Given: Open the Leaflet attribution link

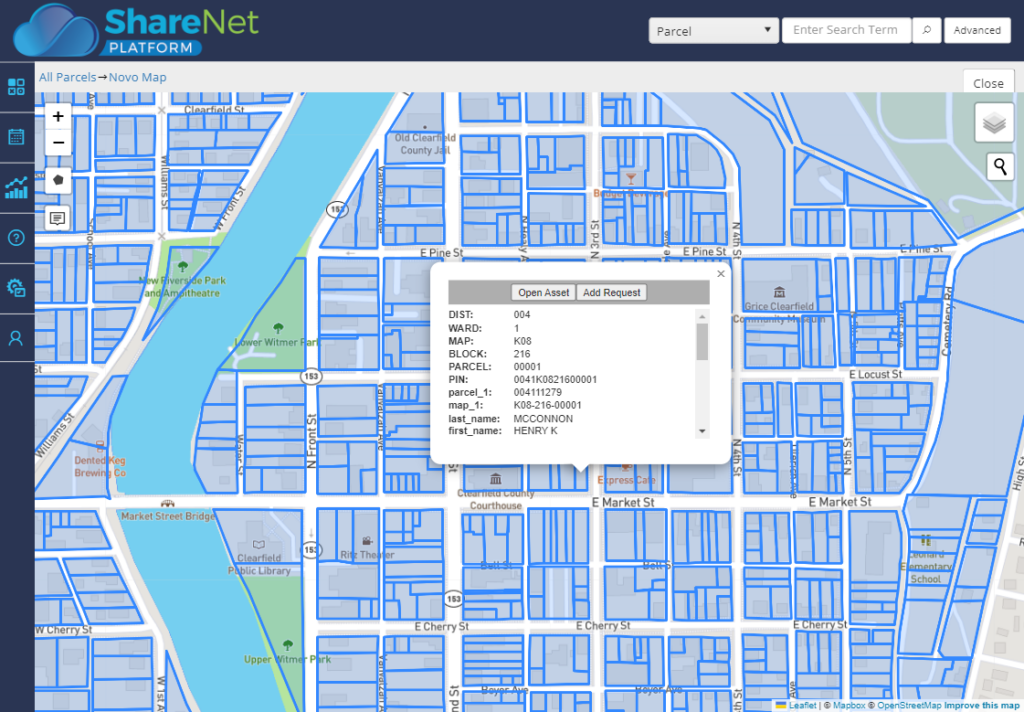Looking at the screenshot, I should [x=802, y=705].
